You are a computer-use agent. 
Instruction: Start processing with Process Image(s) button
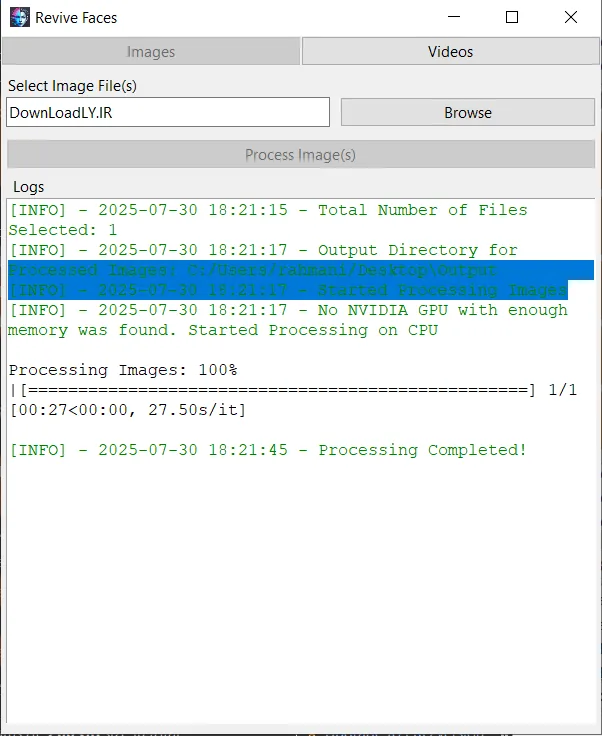tap(301, 154)
